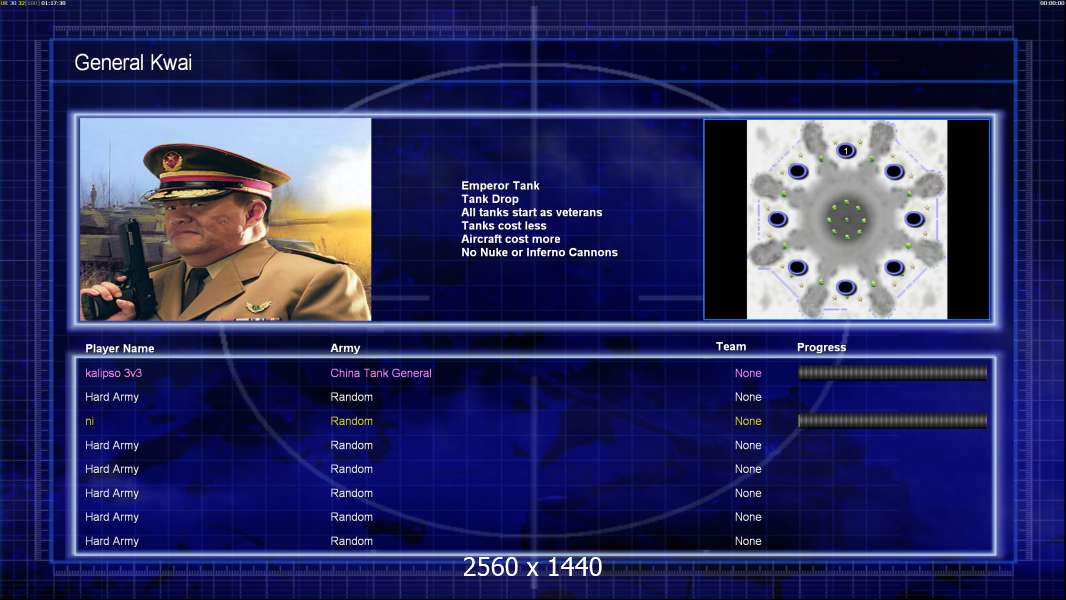Click the yellow None team entry
The height and width of the screenshot is (600, 1066).
[x=748, y=421]
